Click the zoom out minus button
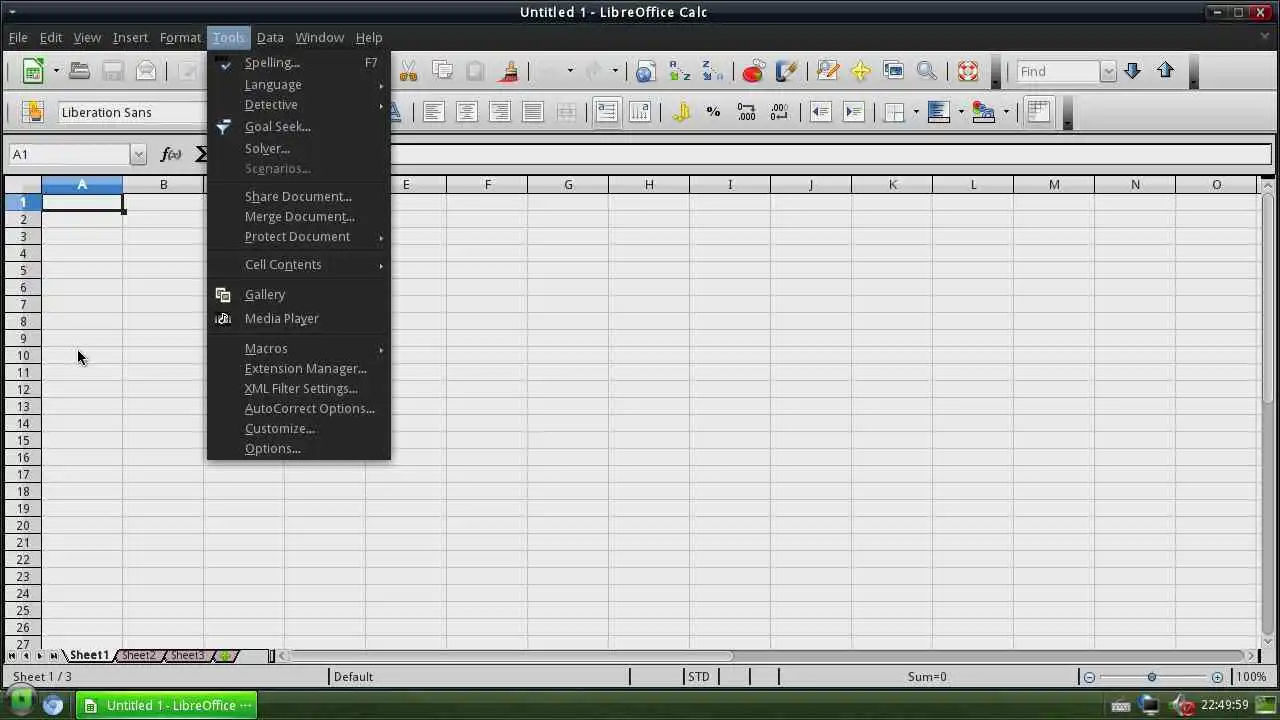 point(1089,677)
